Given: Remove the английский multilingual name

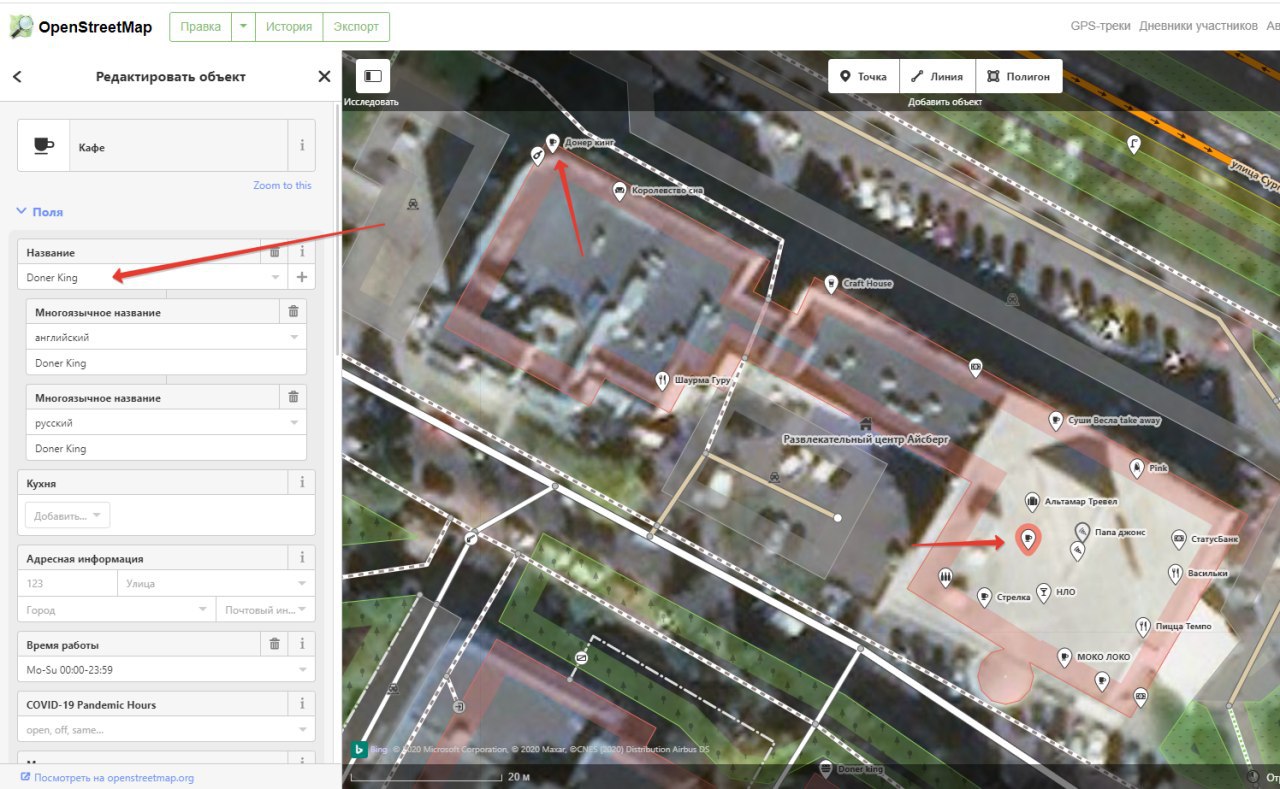Looking at the screenshot, I should pos(293,312).
